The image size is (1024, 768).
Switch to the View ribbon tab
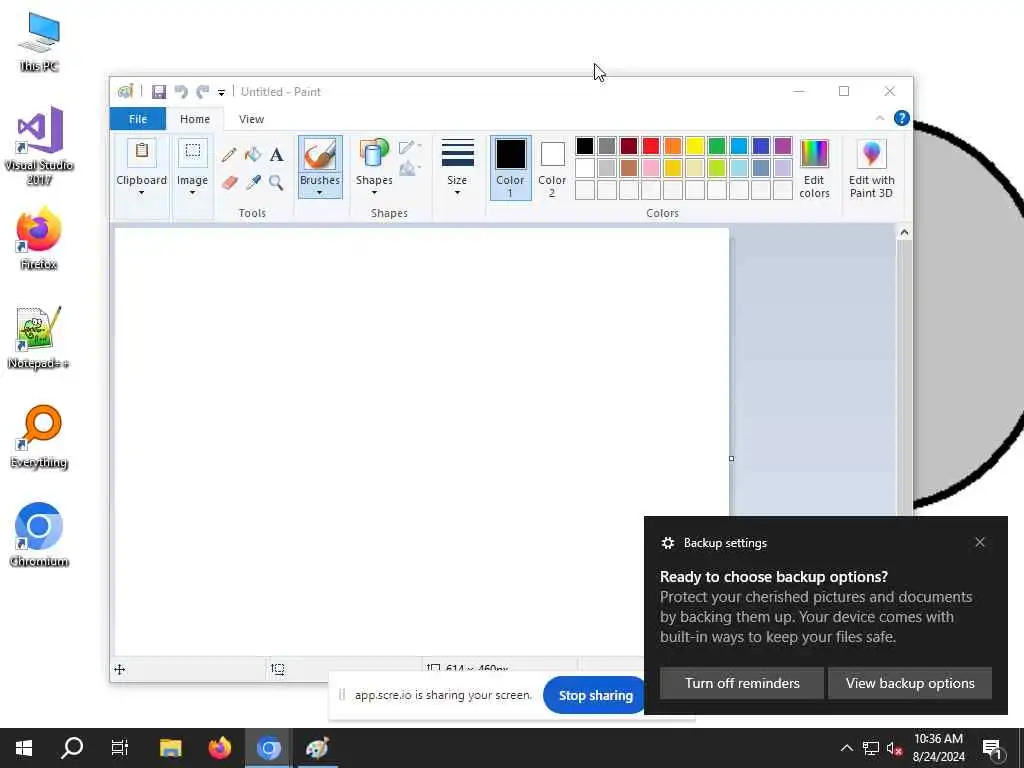tap(251, 119)
